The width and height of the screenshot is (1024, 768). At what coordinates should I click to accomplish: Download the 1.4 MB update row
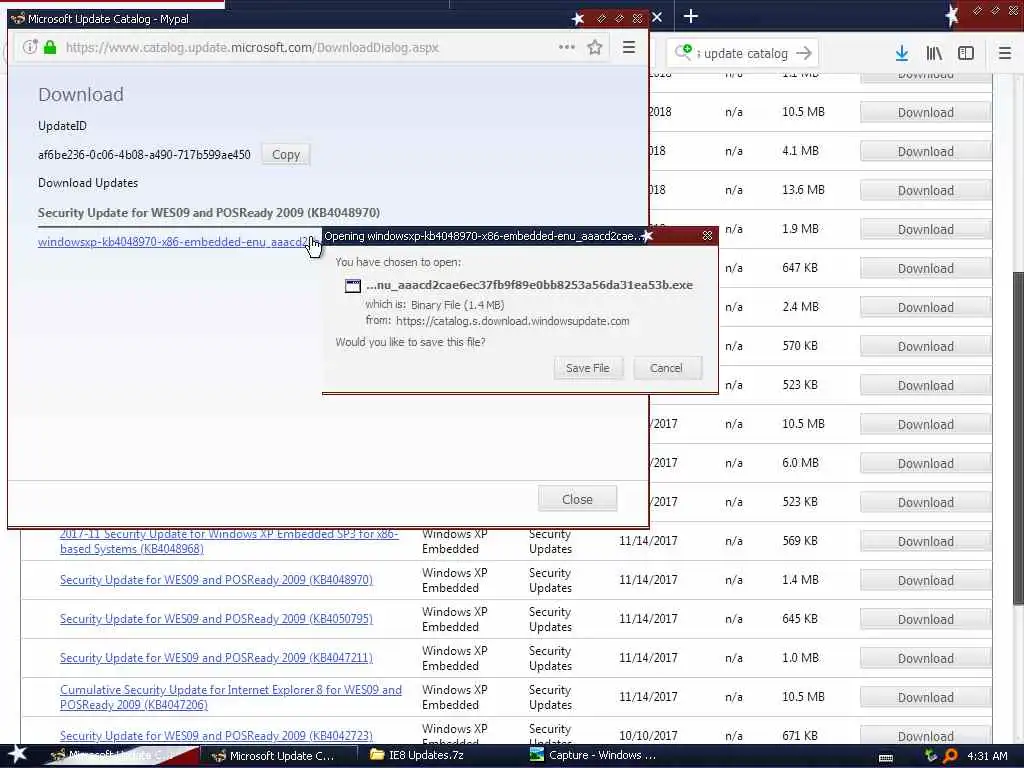(925, 581)
